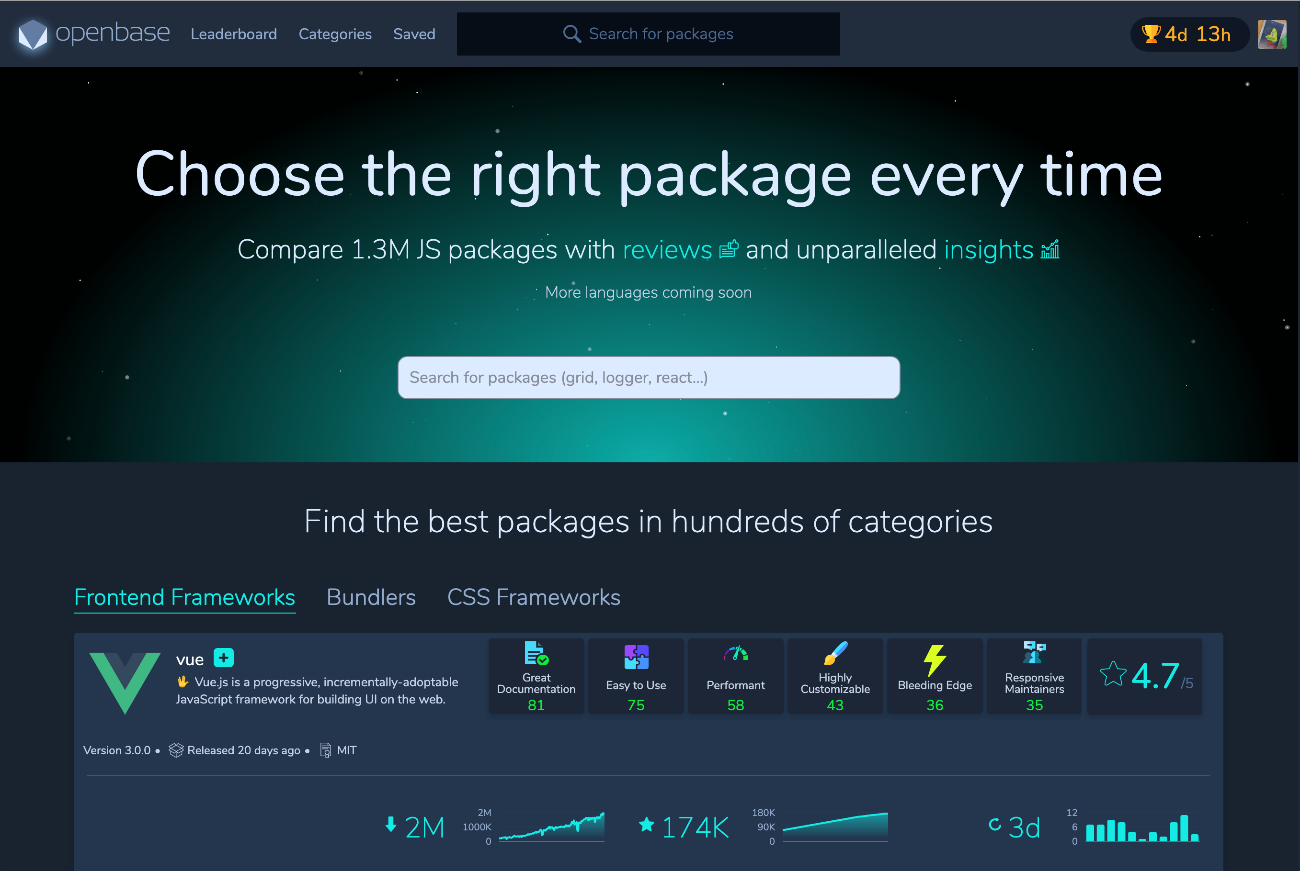Click the Highly Customizable paintbrush icon
1300x871 pixels.
coord(835,654)
